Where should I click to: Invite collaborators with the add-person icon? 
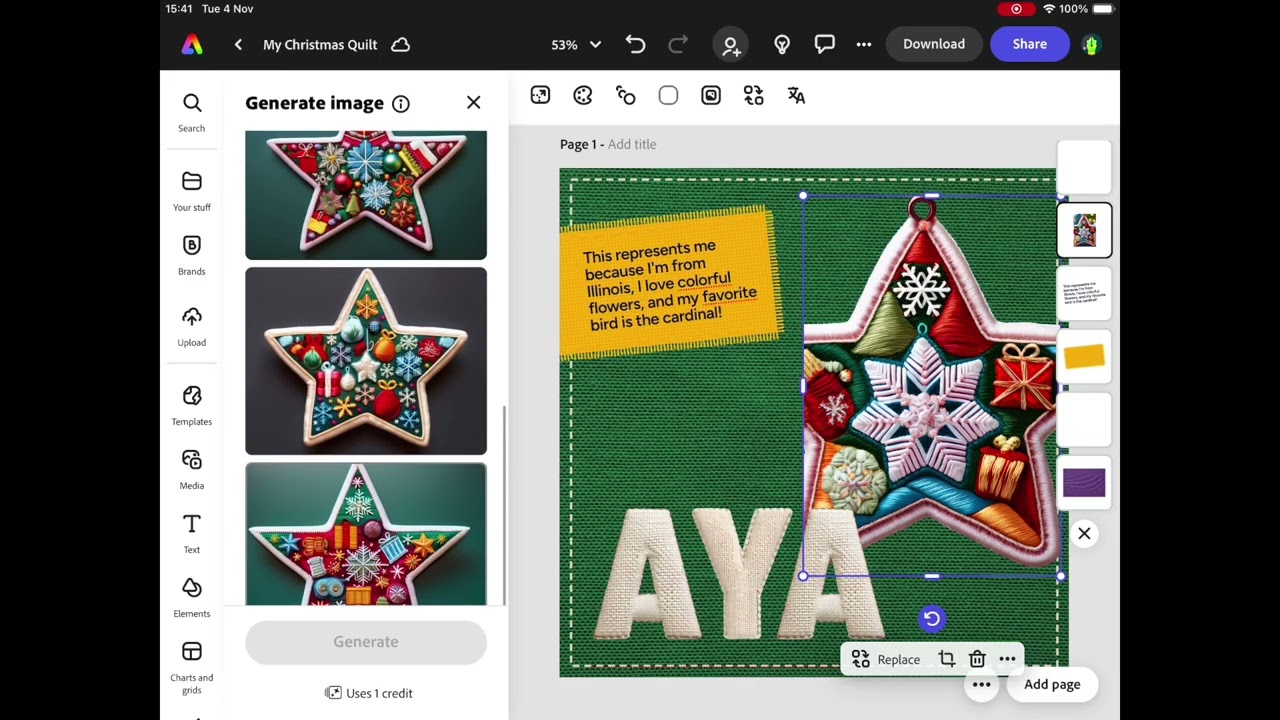click(x=731, y=45)
